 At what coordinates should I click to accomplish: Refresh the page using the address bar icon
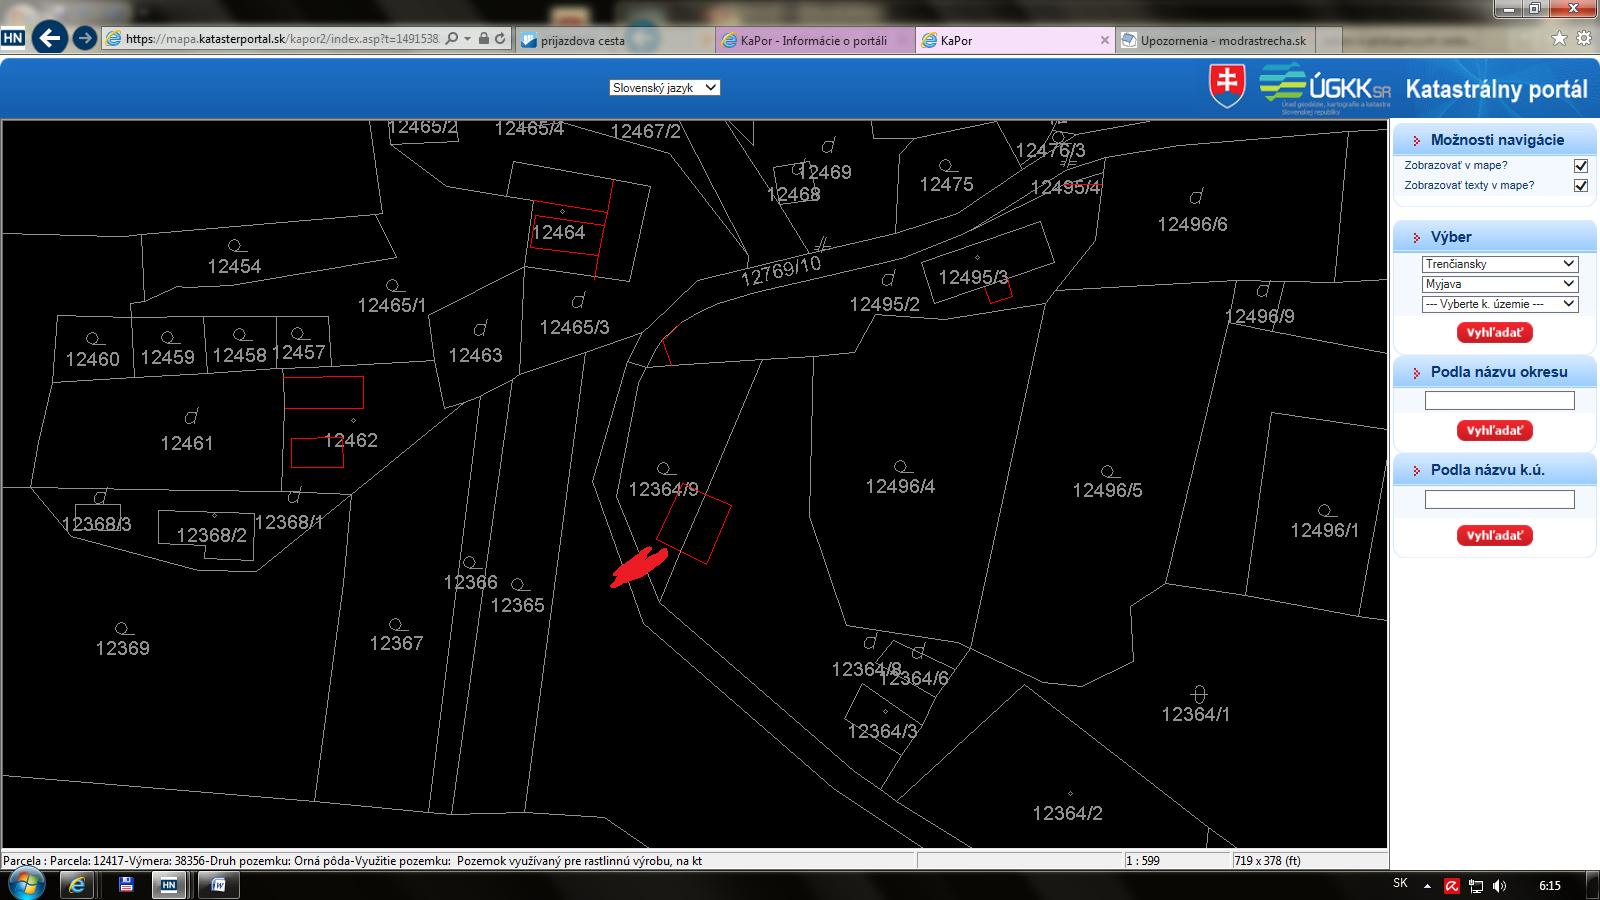(x=501, y=39)
